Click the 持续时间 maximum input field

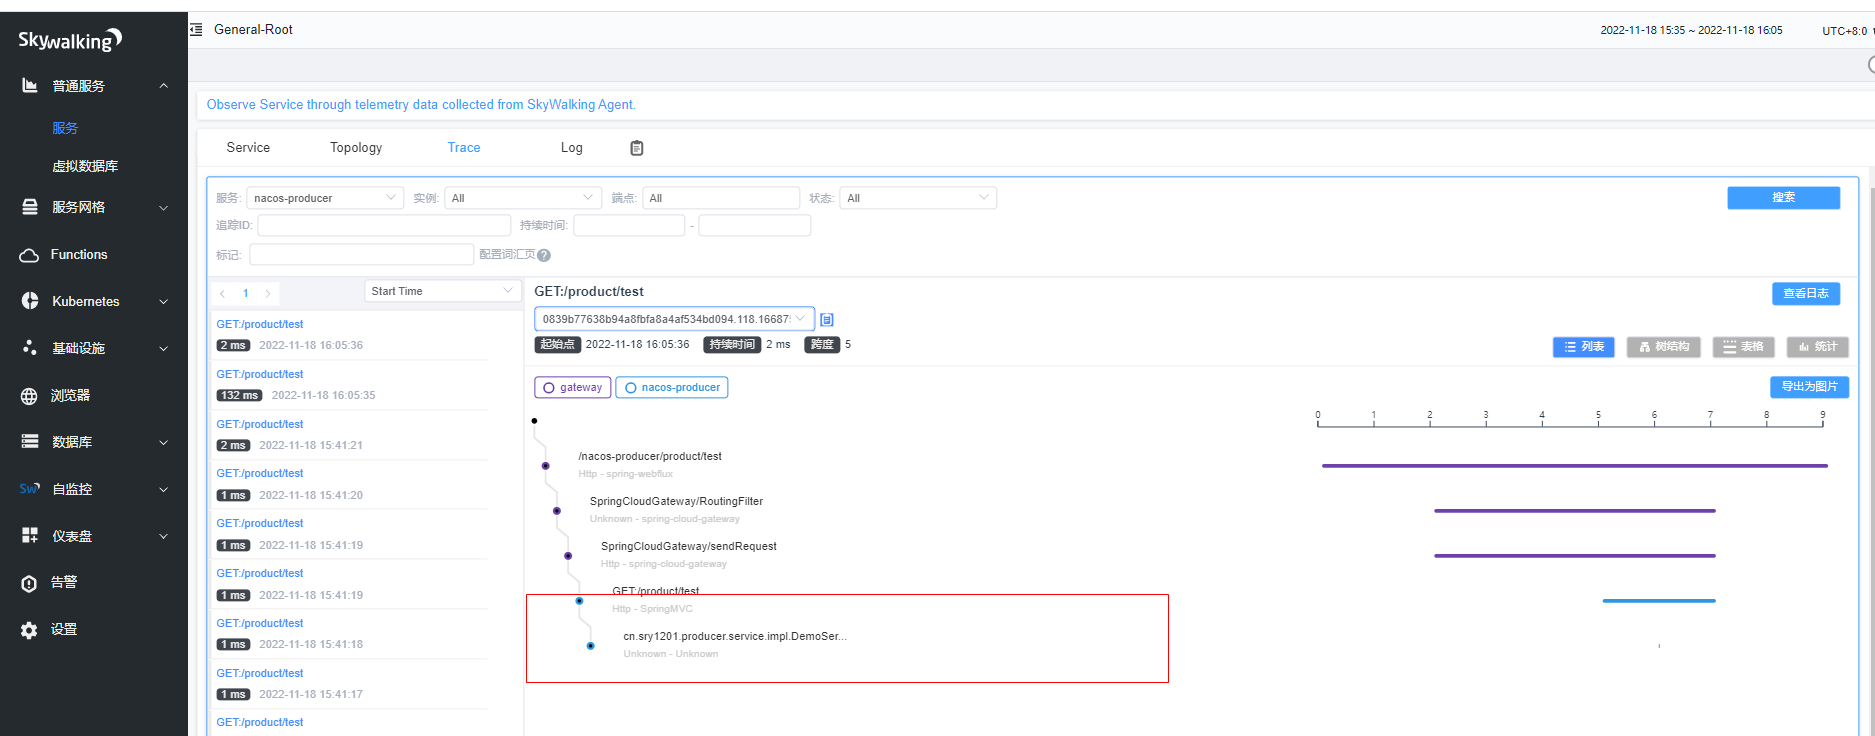tap(755, 225)
